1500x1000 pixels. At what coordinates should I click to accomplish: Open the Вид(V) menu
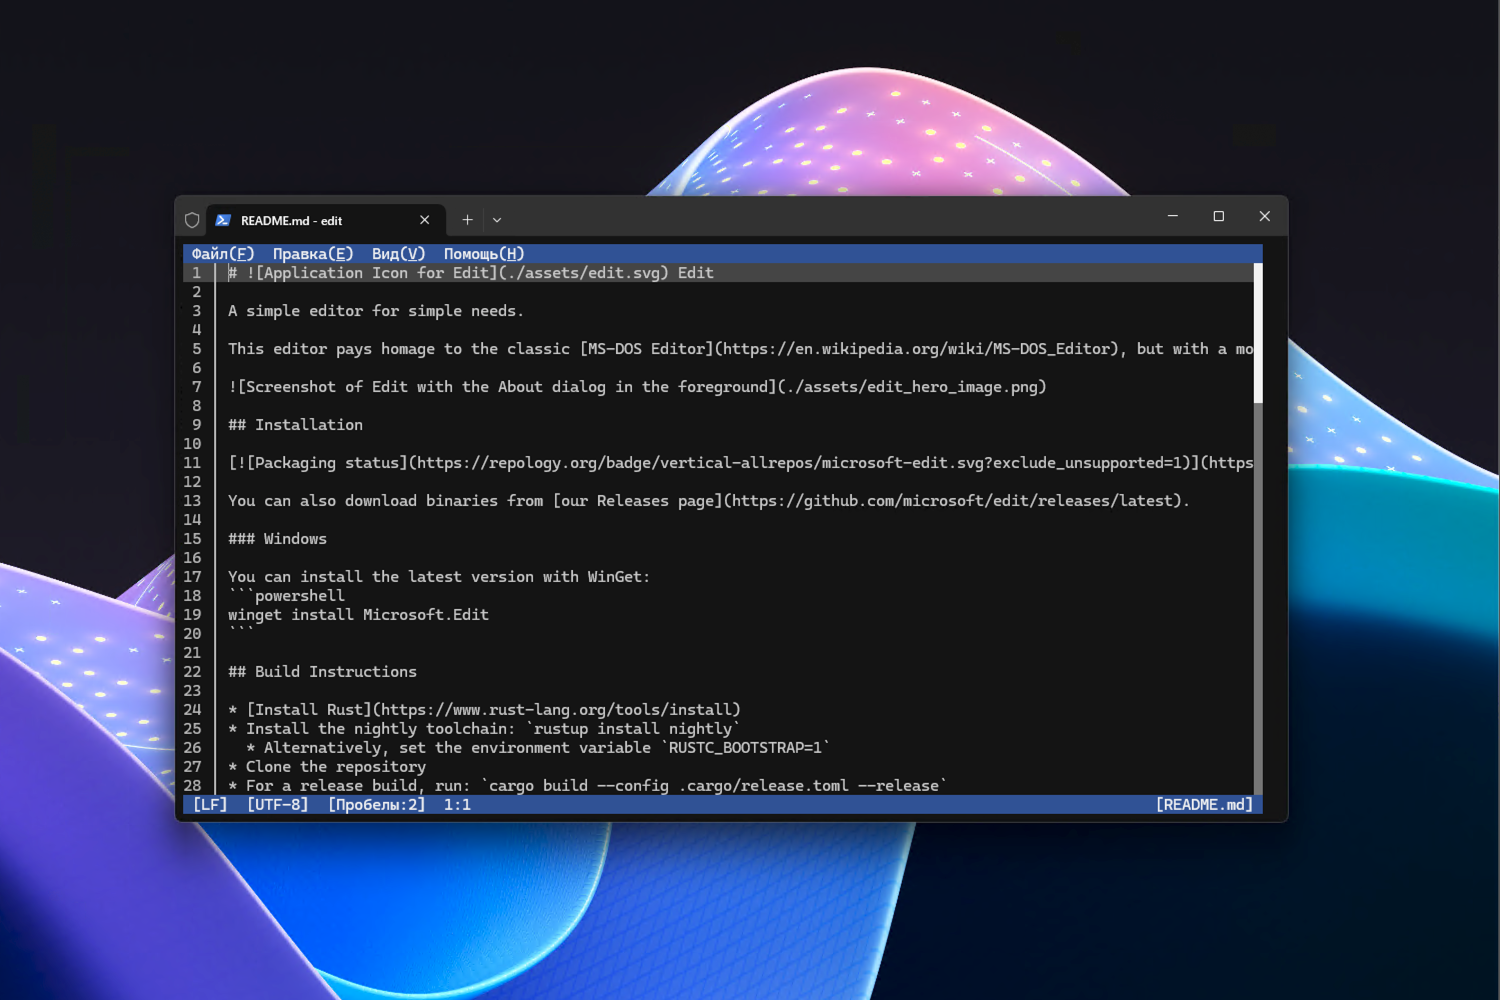(x=398, y=254)
